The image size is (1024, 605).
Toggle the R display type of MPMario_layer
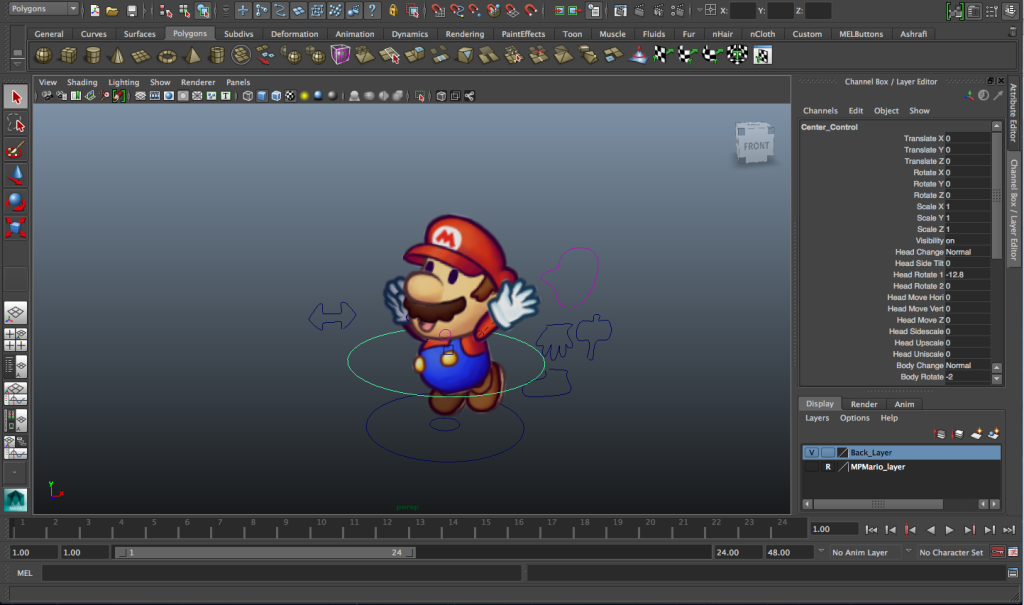[827, 467]
